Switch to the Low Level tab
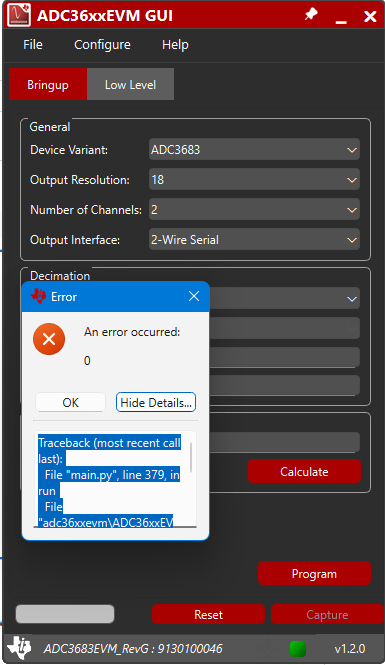The width and height of the screenshot is (385, 665). point(131,84)
